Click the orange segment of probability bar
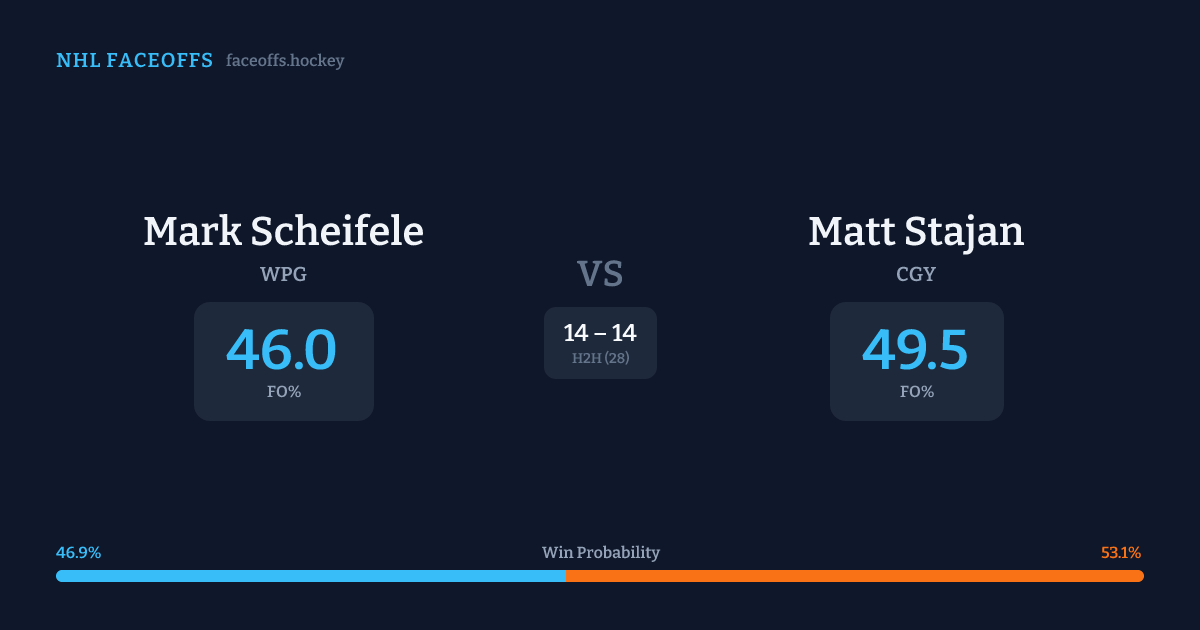Viewport: 1200px width, 630px height. click(855, 576)
